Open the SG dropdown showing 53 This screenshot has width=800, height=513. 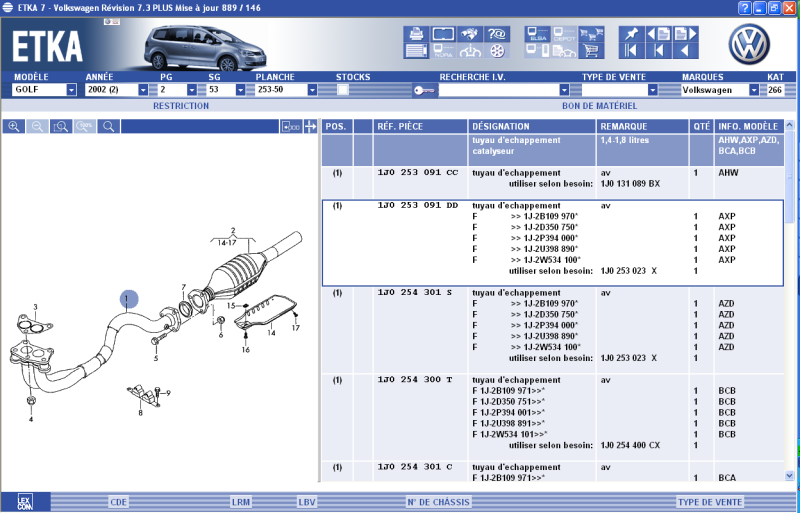click(240, 90)
